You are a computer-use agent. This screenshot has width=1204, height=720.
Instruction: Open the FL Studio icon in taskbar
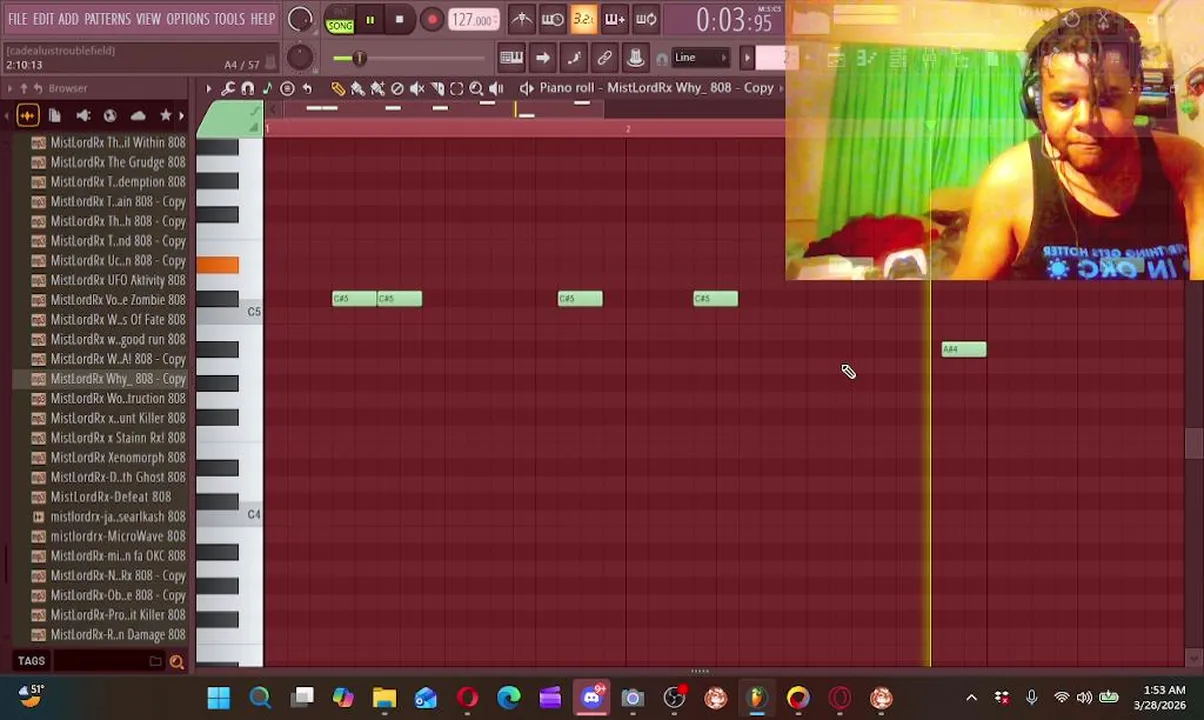point(756,697)
